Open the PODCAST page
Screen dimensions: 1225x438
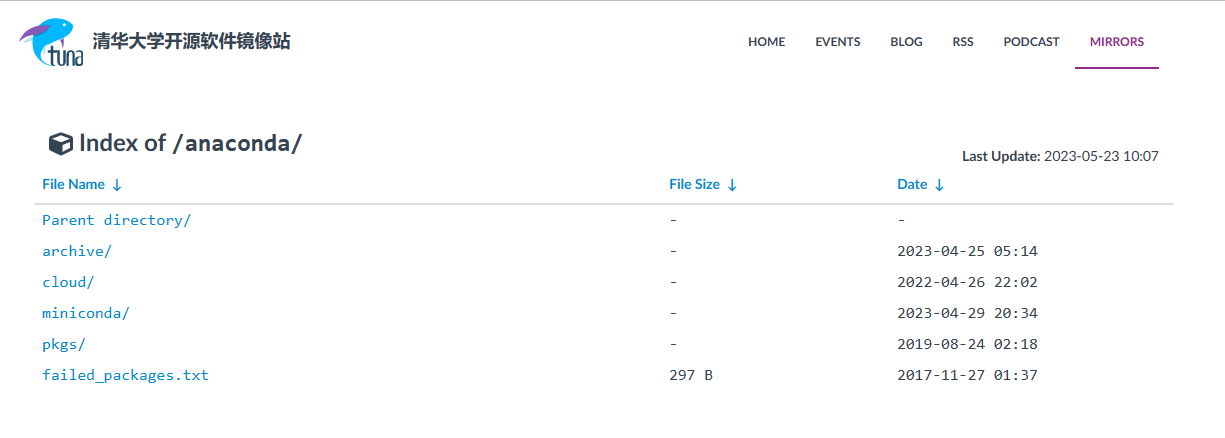pos(1032,42)
